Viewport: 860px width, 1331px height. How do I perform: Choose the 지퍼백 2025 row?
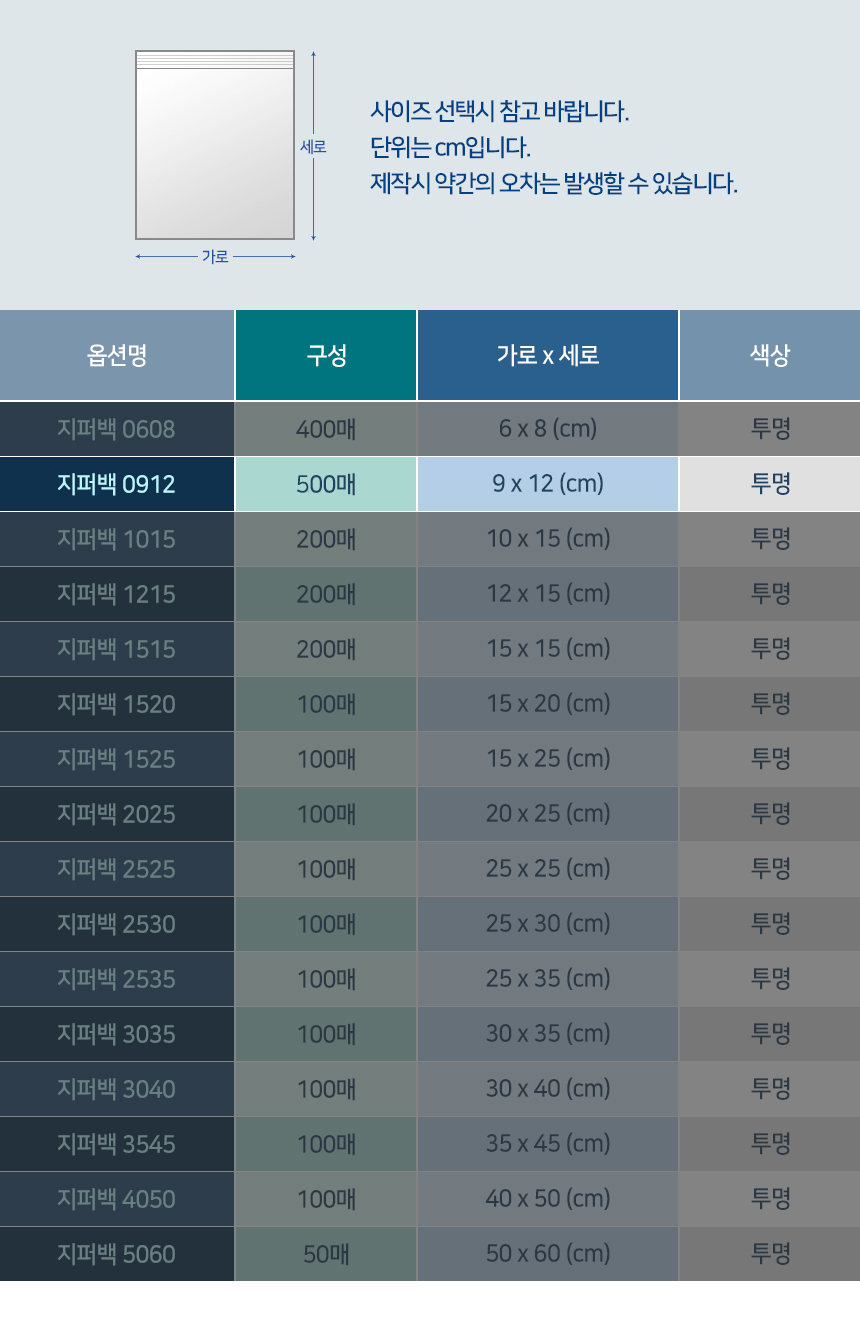pyautogui.click(x=117, y=814)
